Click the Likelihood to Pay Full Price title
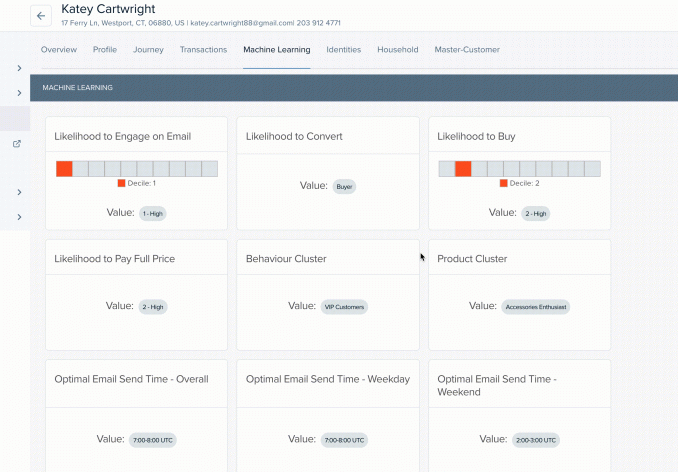The height and width of the screenshot is (472, 678). [115, 259]
